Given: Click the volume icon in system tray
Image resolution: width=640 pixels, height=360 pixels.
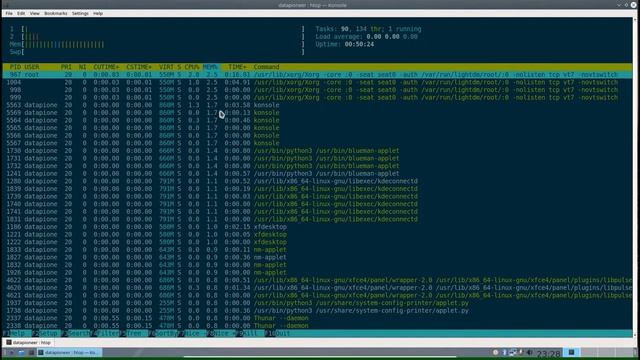Looking at the screenshot, I should click(530, 352).
